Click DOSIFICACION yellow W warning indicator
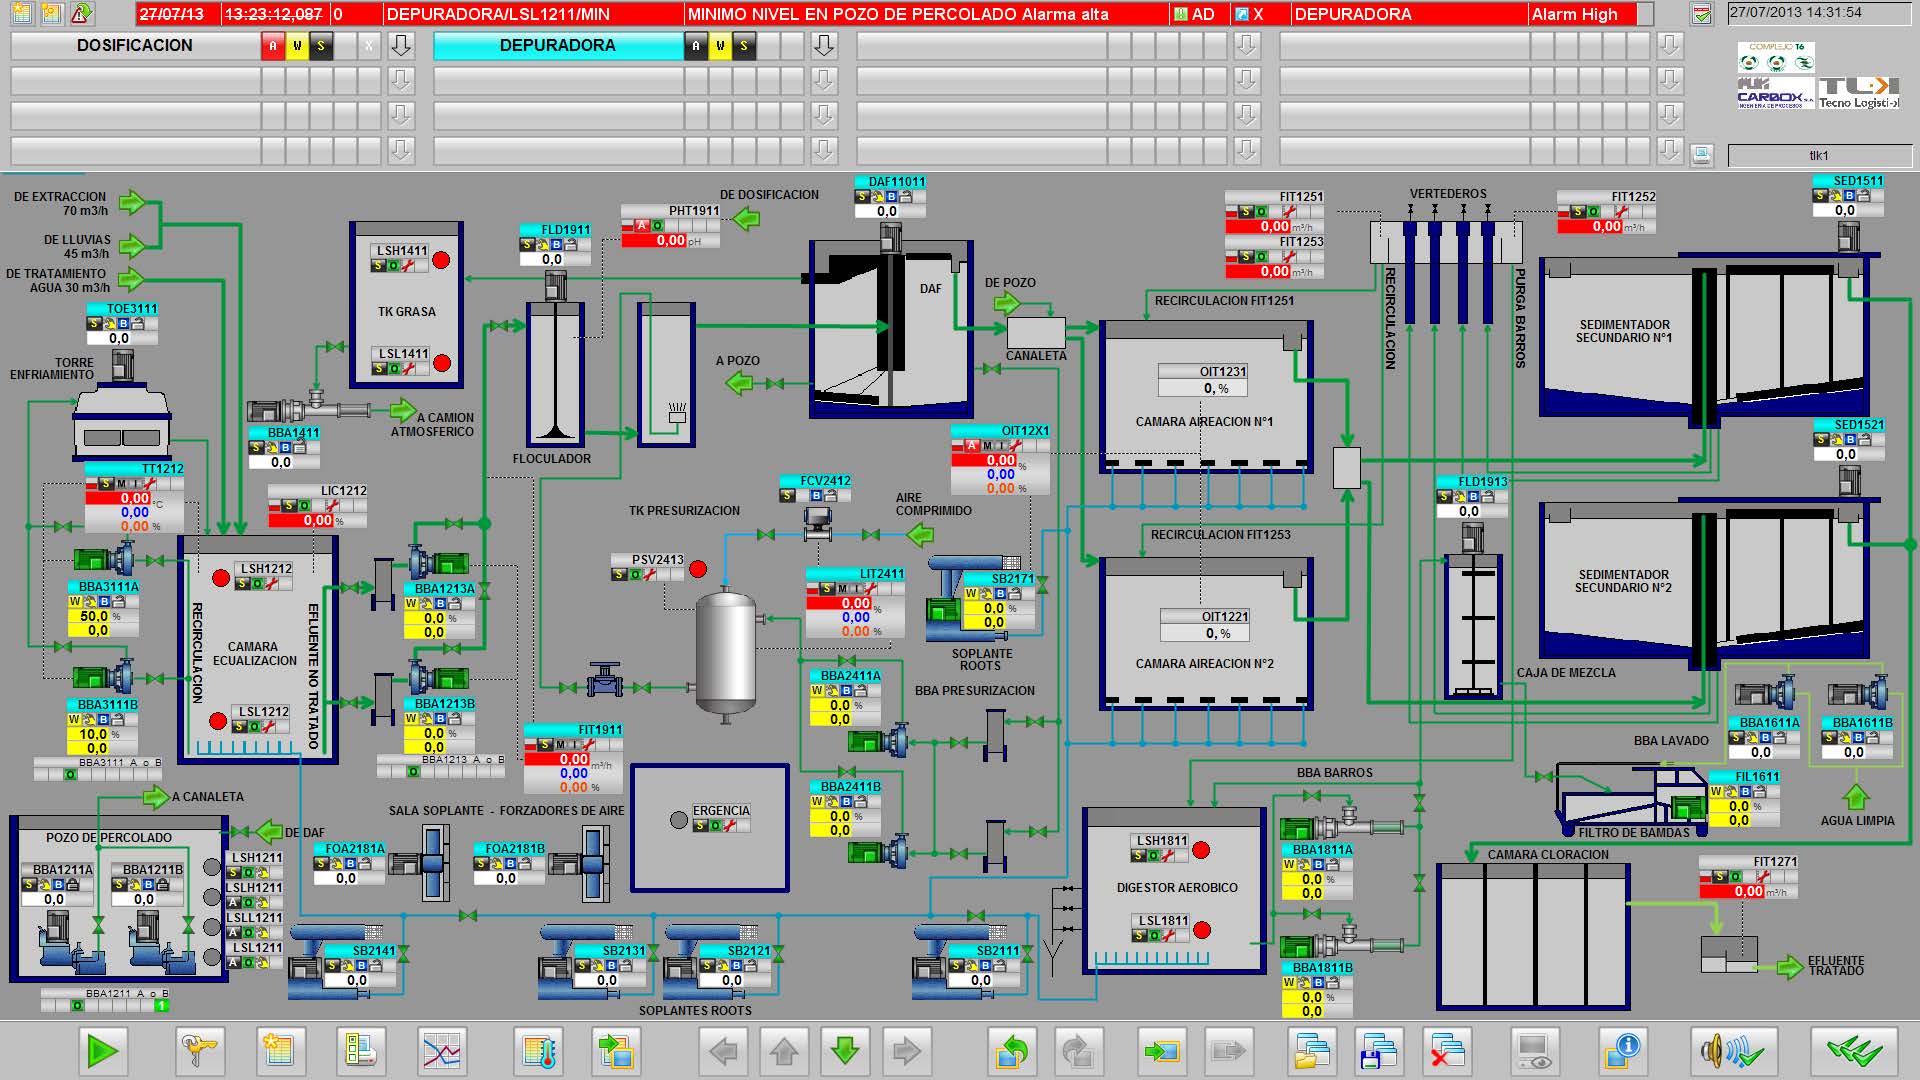The image size is (1920, 1080). (297, 46)
